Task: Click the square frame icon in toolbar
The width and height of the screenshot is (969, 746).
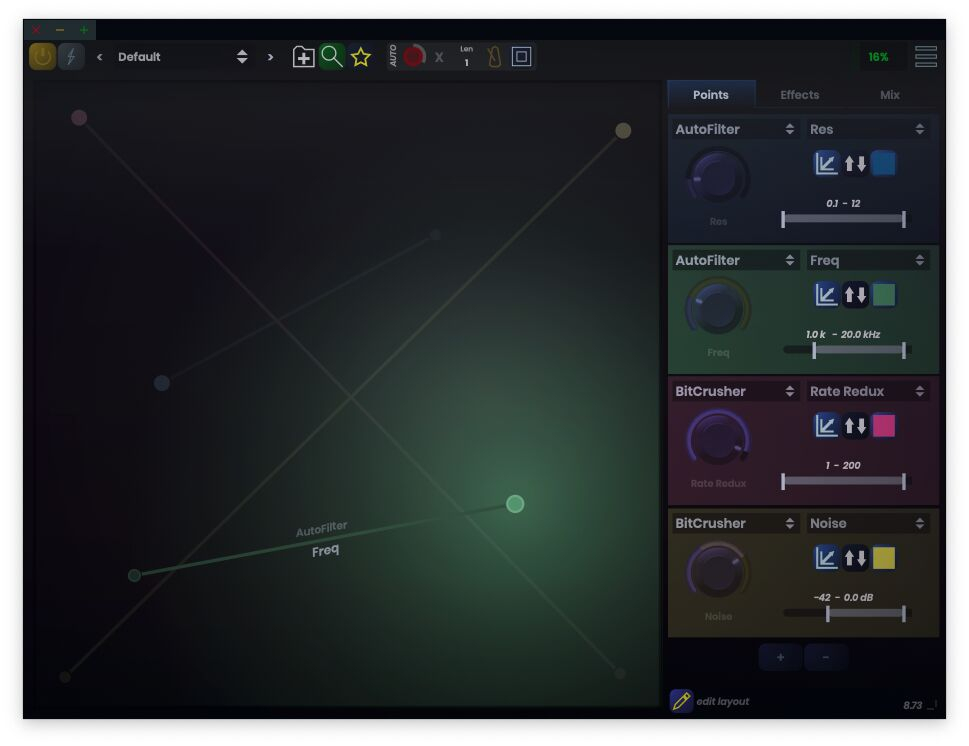Action: tap(521, 57)
